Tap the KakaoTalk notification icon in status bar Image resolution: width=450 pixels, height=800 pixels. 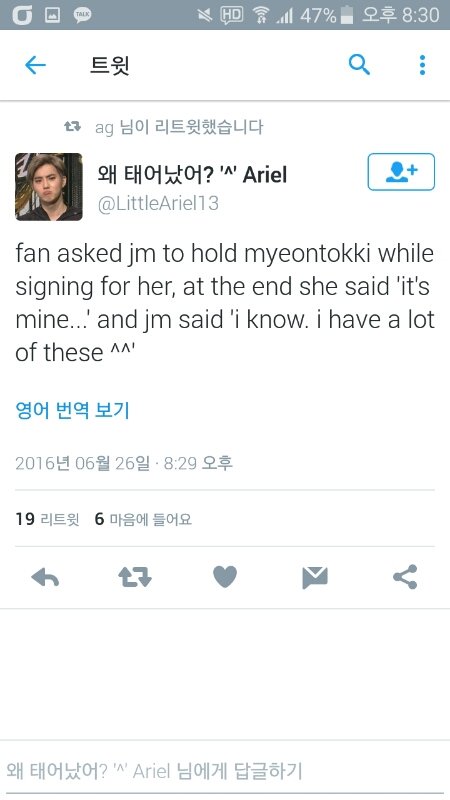point(82,15)
